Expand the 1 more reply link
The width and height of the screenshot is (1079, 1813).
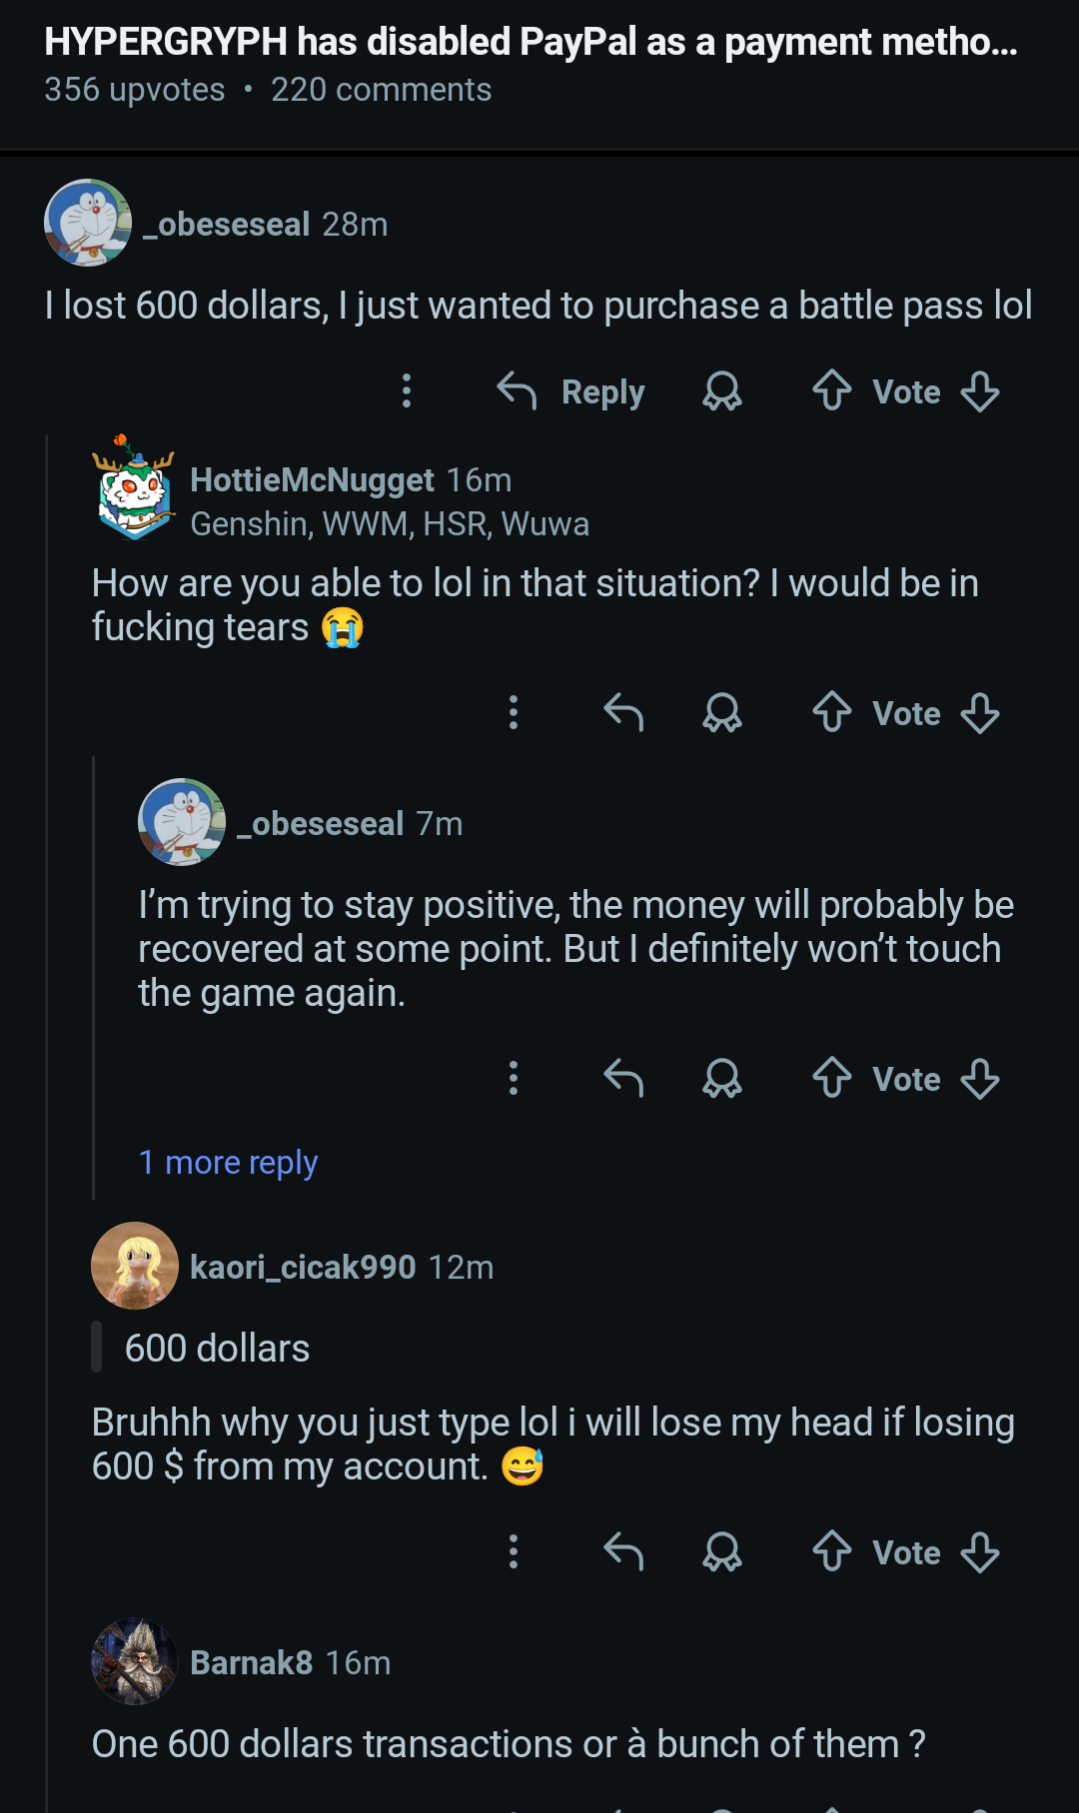(x=228, y=1162)
